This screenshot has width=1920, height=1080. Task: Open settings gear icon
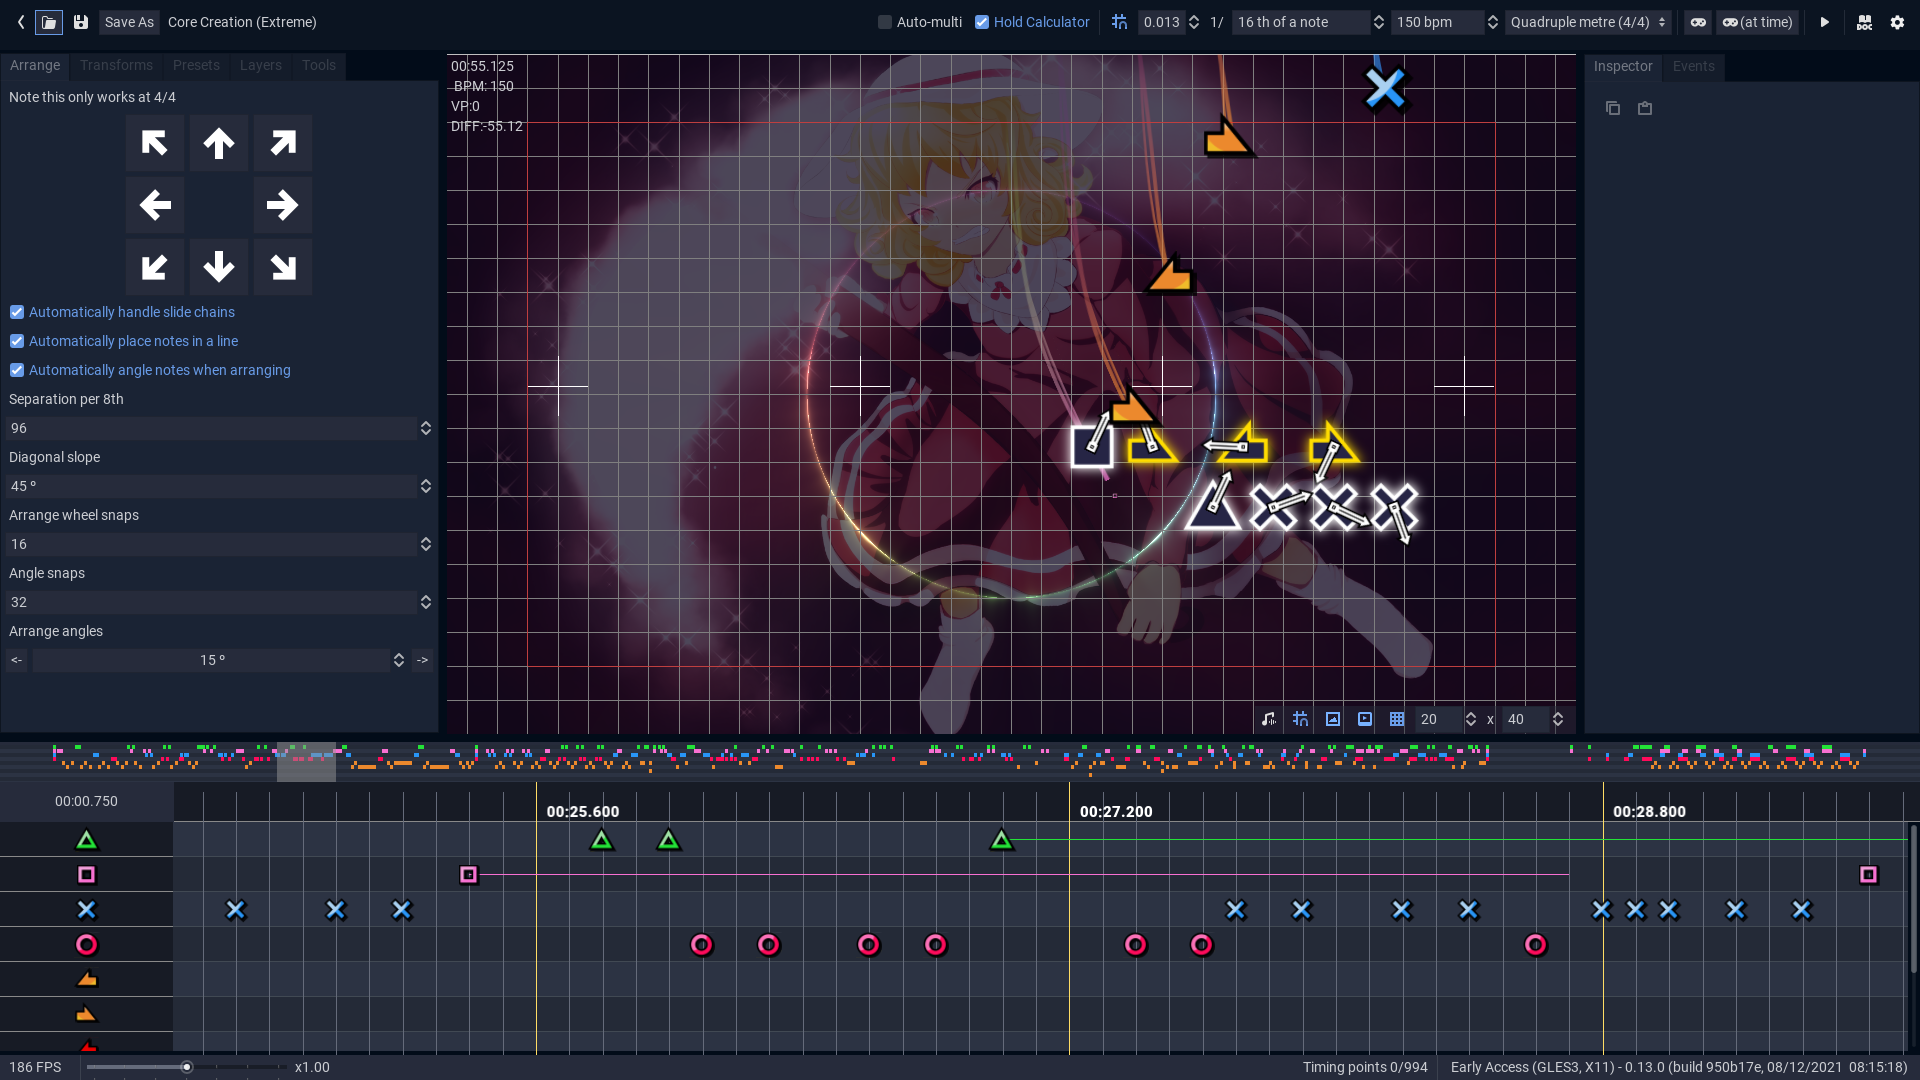point(1897,22)
